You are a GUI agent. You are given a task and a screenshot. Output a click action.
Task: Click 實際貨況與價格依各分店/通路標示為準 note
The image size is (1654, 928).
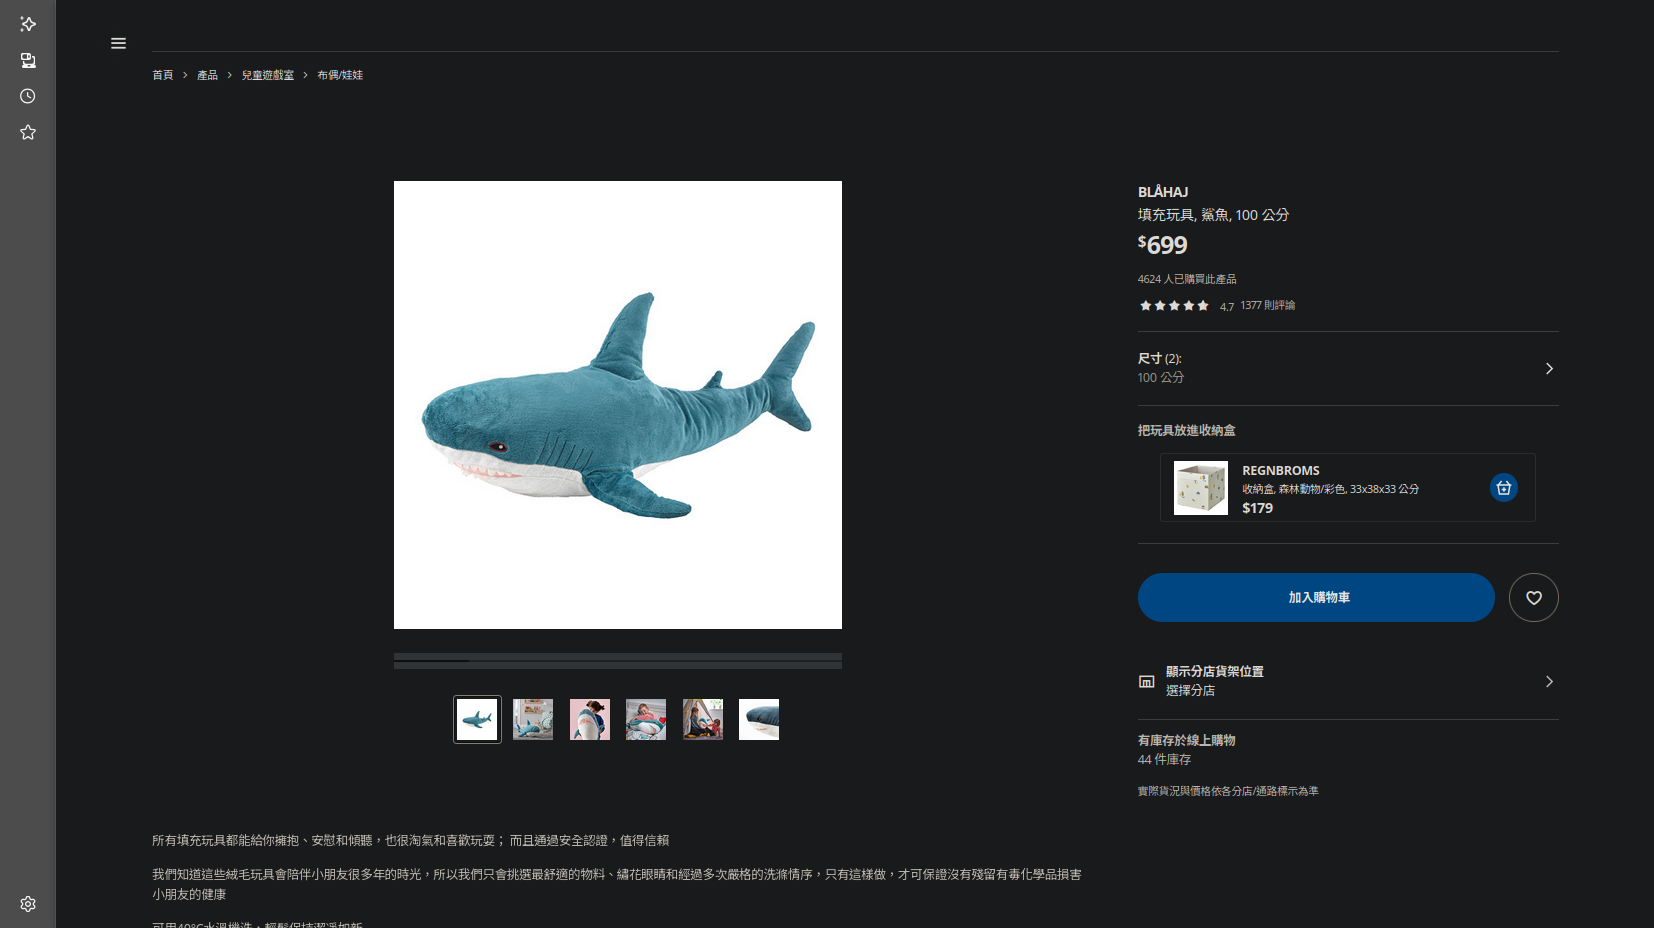(1228, 791)
